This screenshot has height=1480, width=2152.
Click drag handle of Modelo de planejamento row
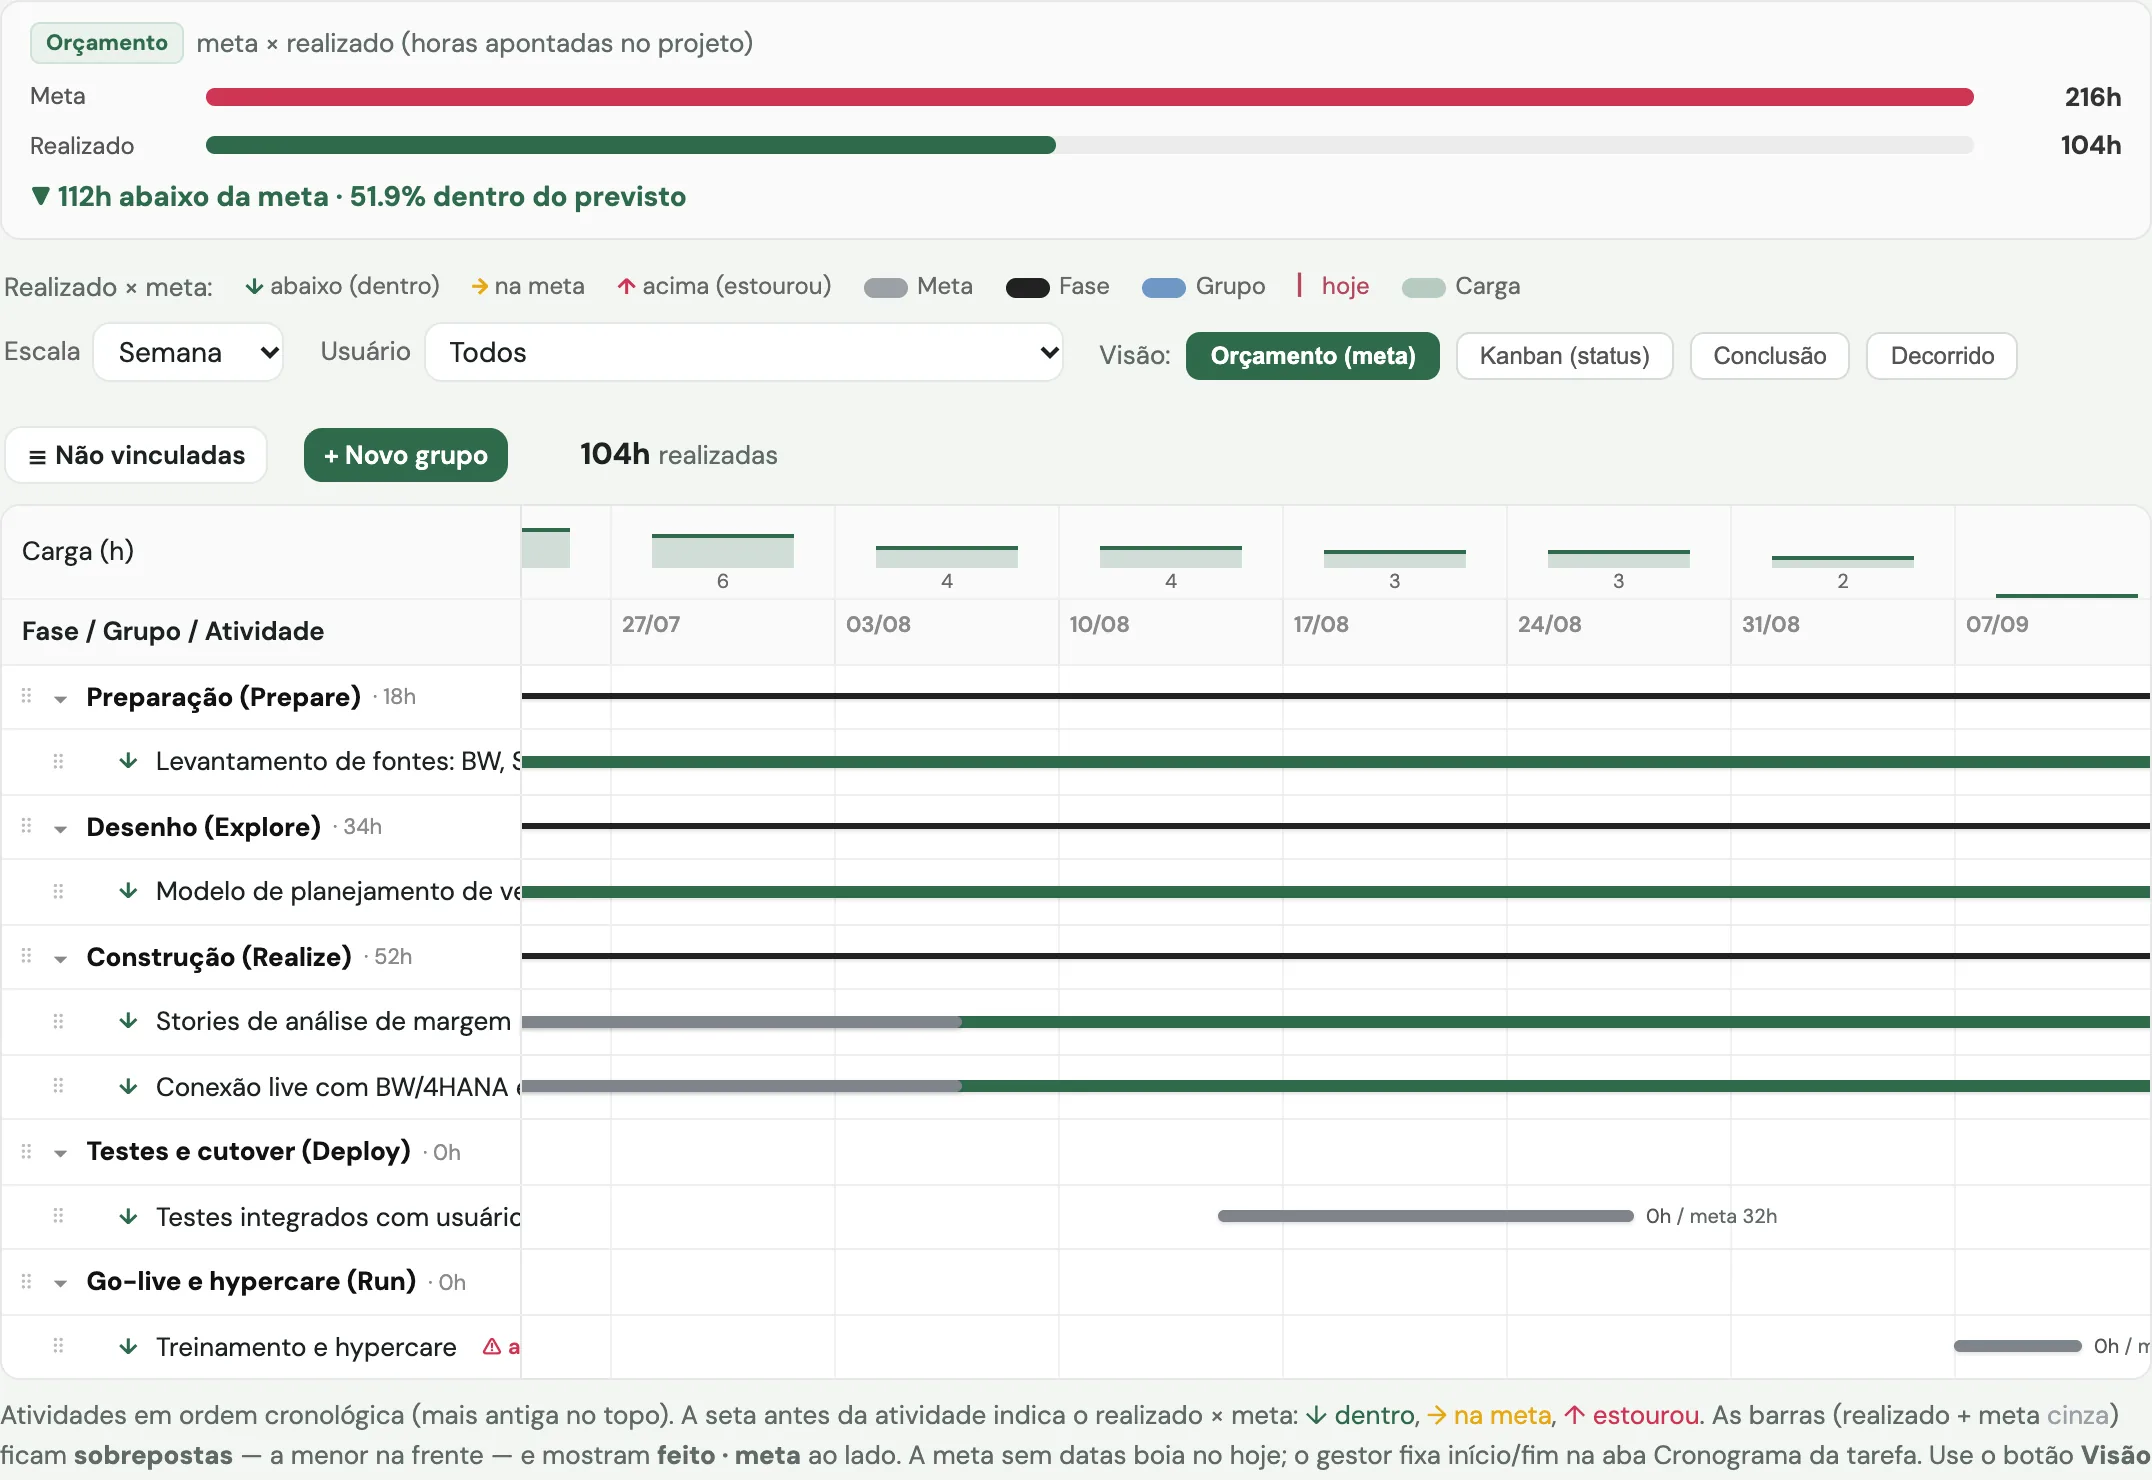click(58, 891)
